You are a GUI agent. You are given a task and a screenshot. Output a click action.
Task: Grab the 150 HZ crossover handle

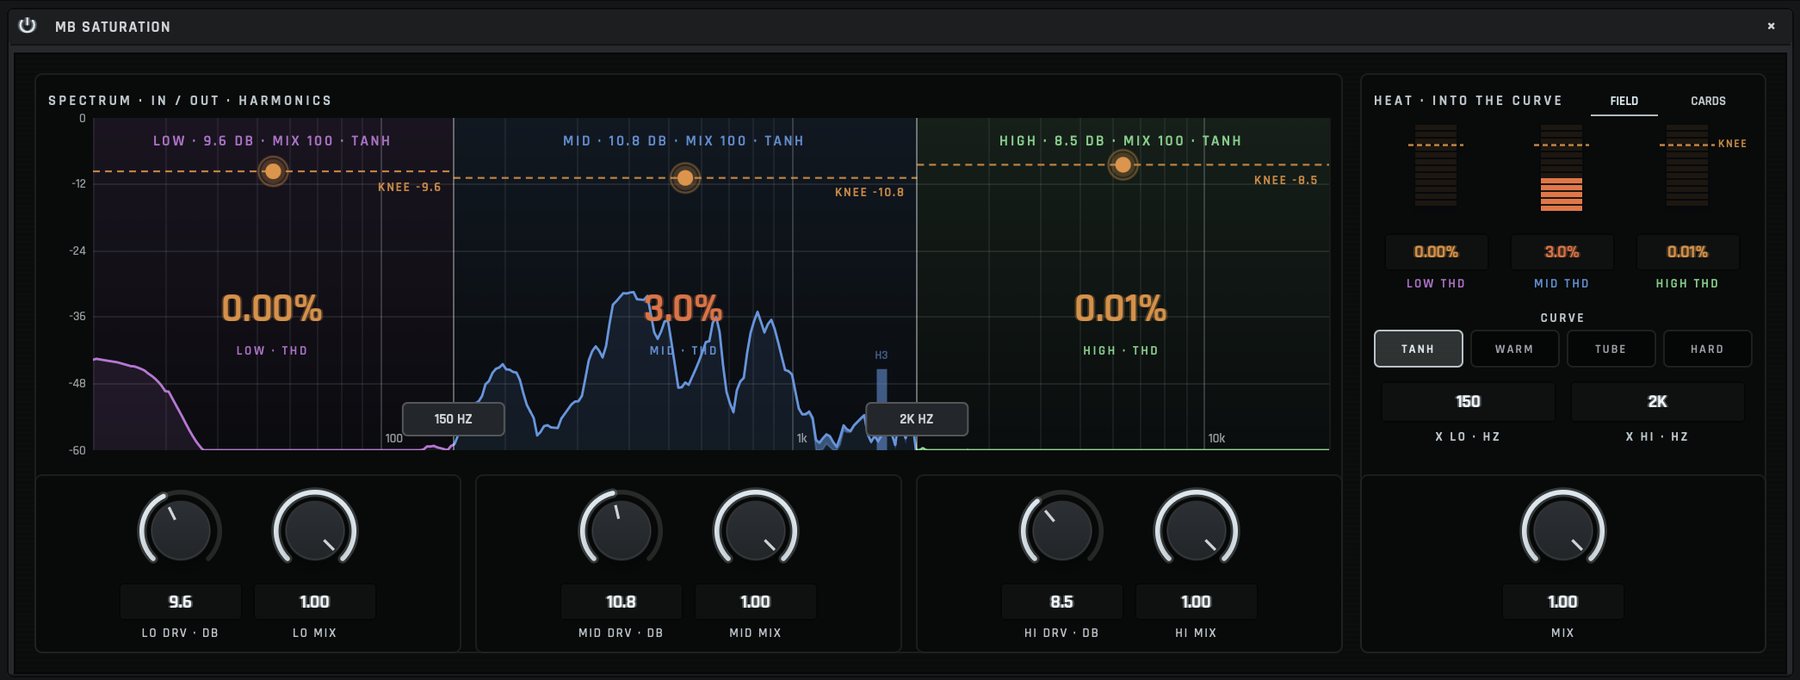point(453,419)
